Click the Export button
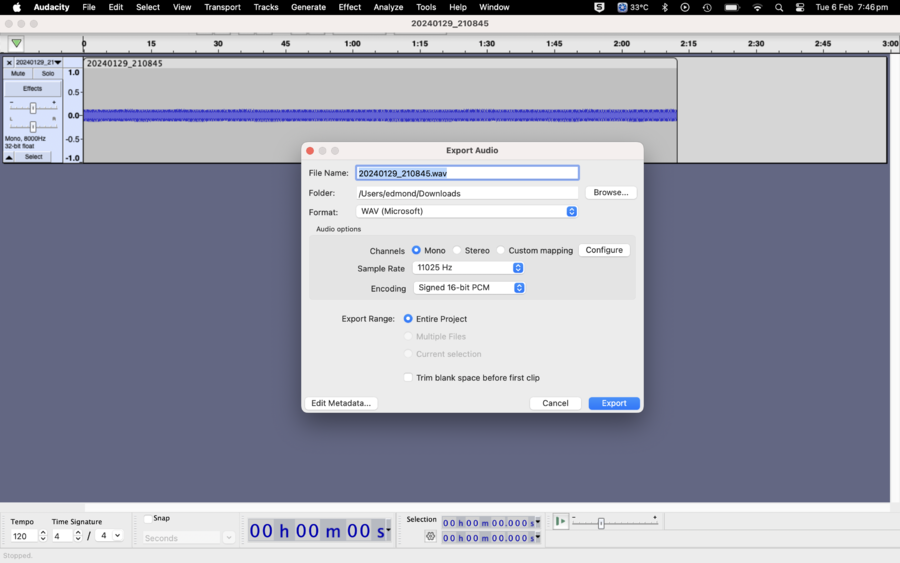The height and width of the screenshot is (563, 900). pos(614,403)
